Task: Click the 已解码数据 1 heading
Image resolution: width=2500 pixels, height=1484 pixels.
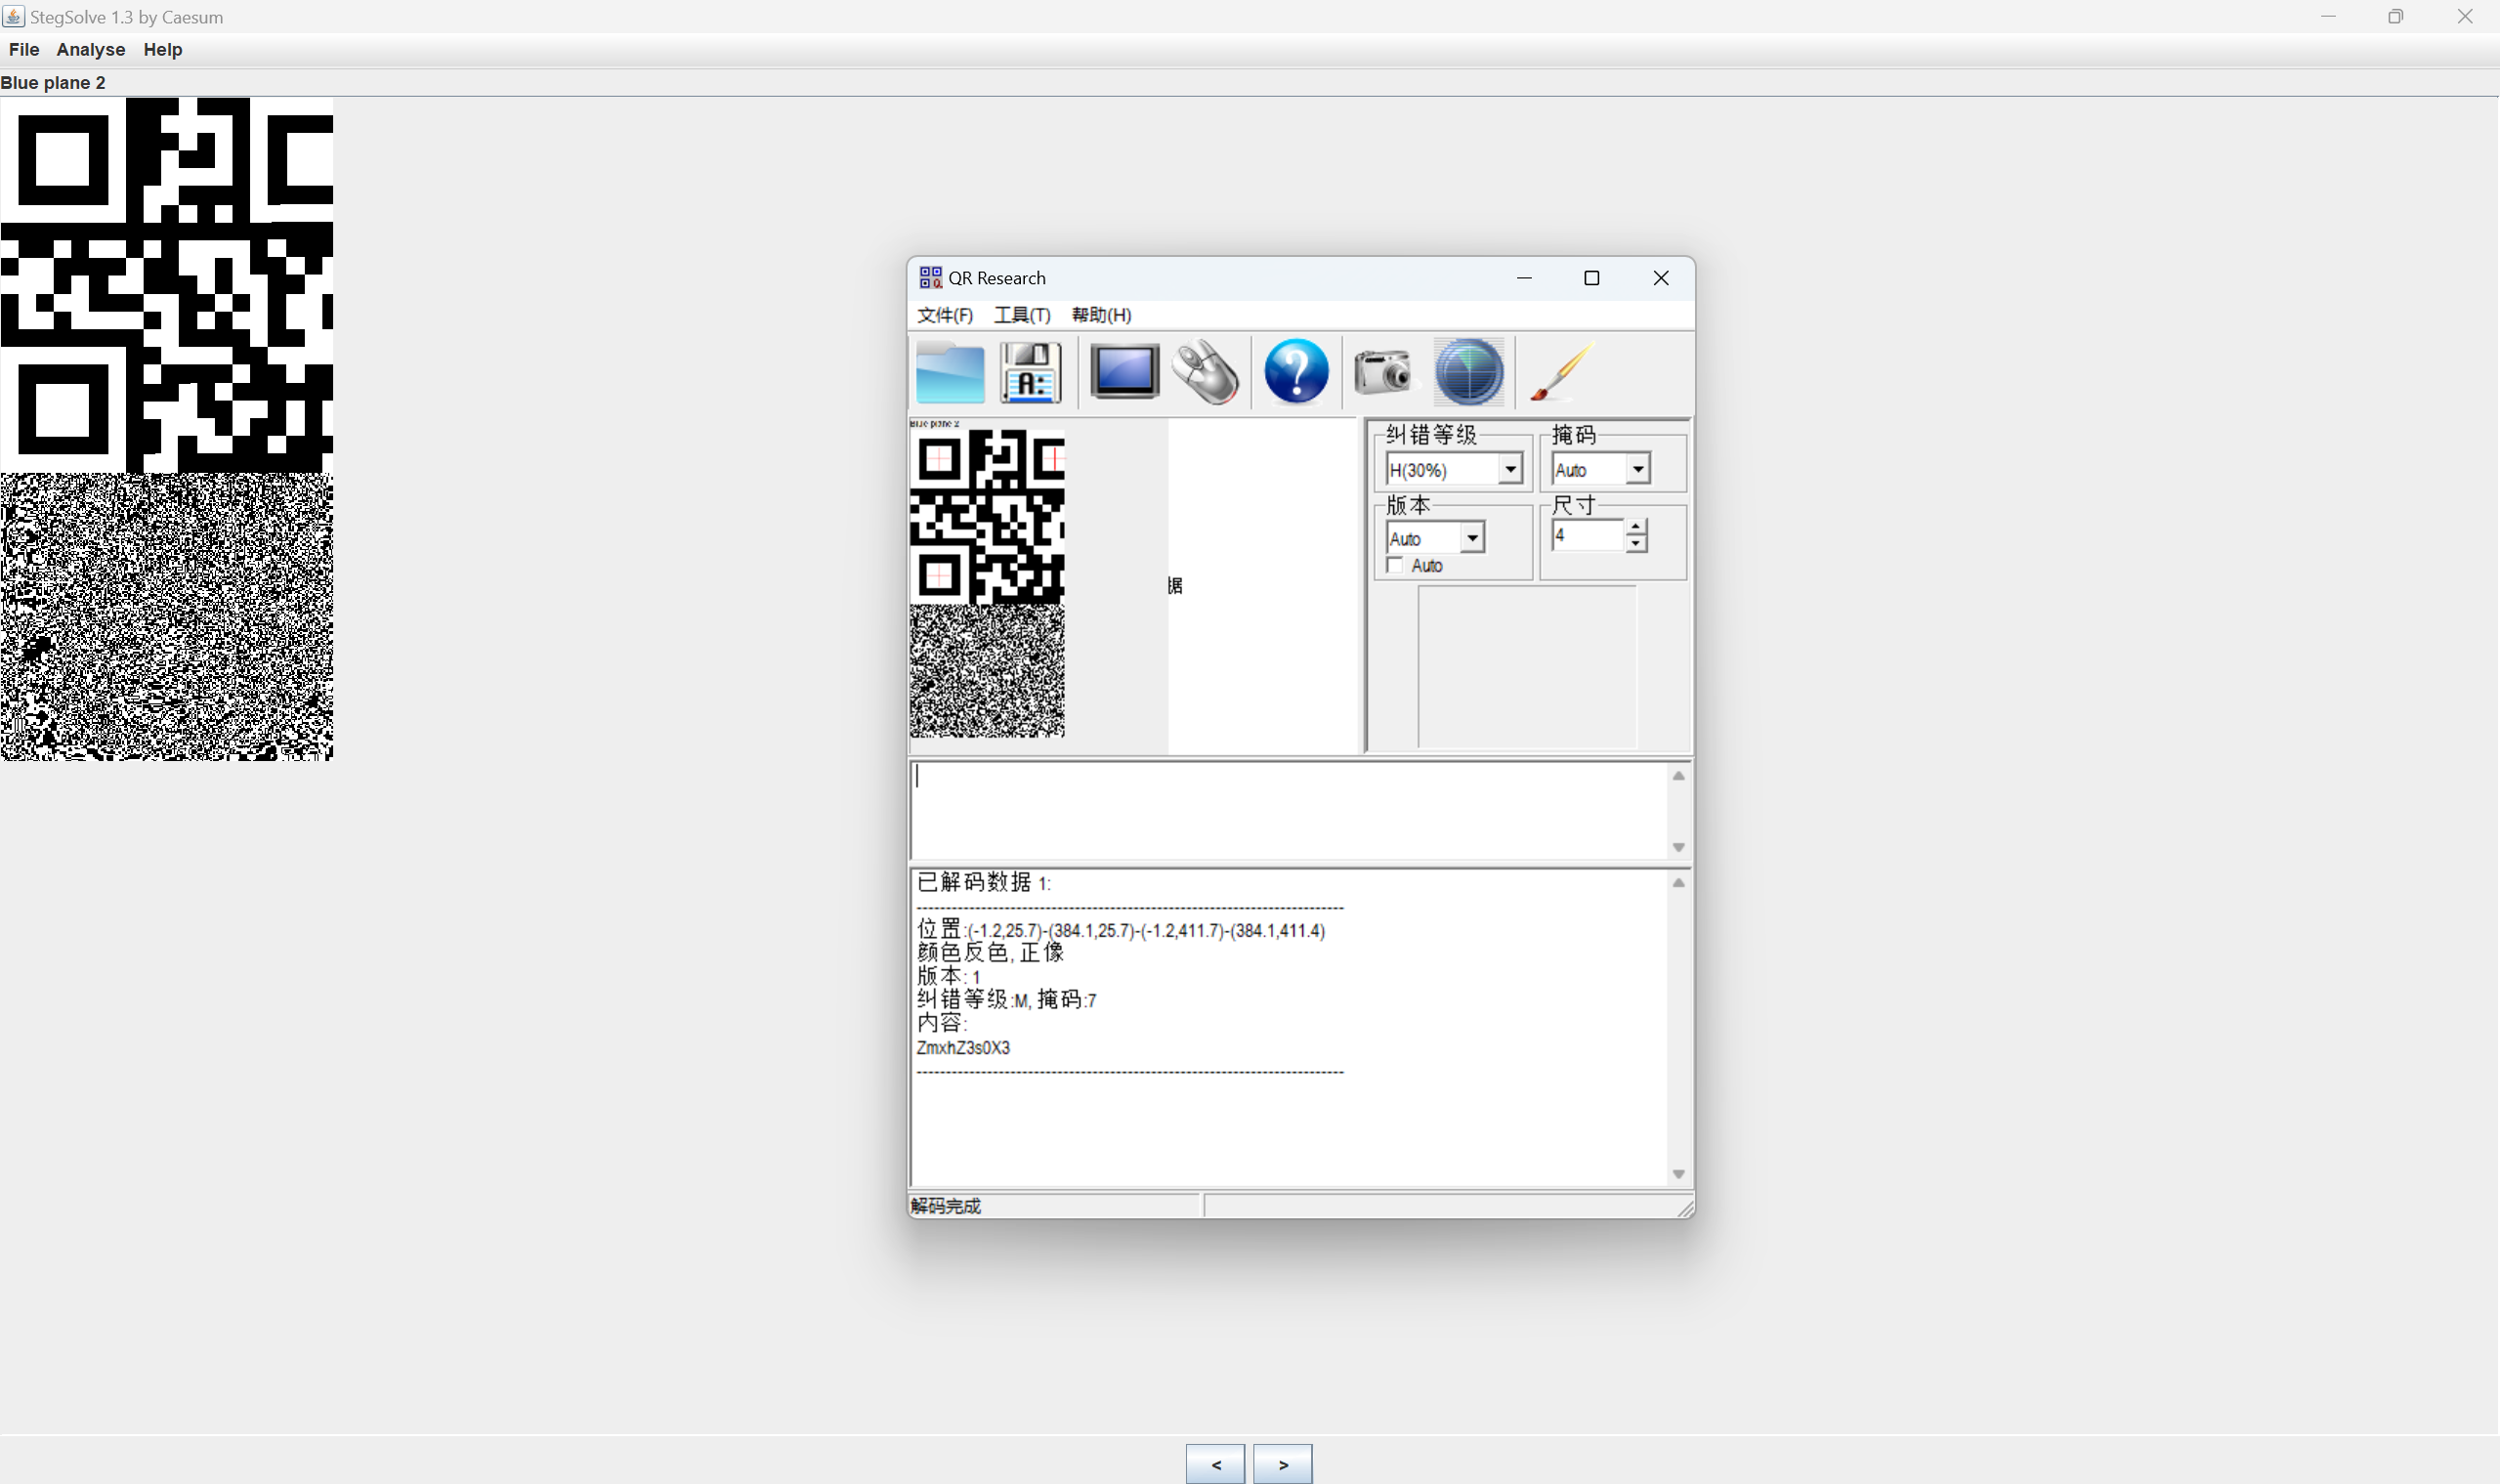Action: click(984, 882)
